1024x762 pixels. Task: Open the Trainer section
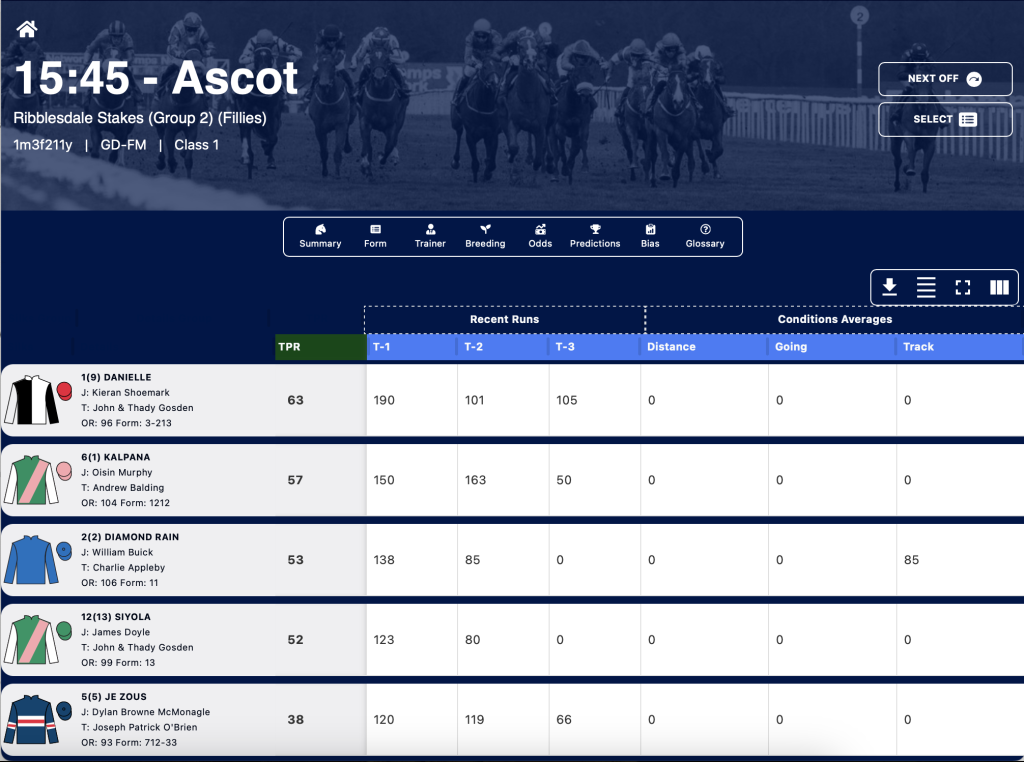(430, 236)
